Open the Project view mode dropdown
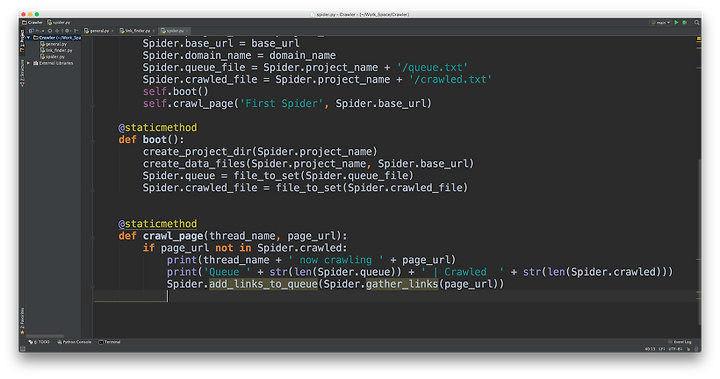720x379 pixels. 36,31
